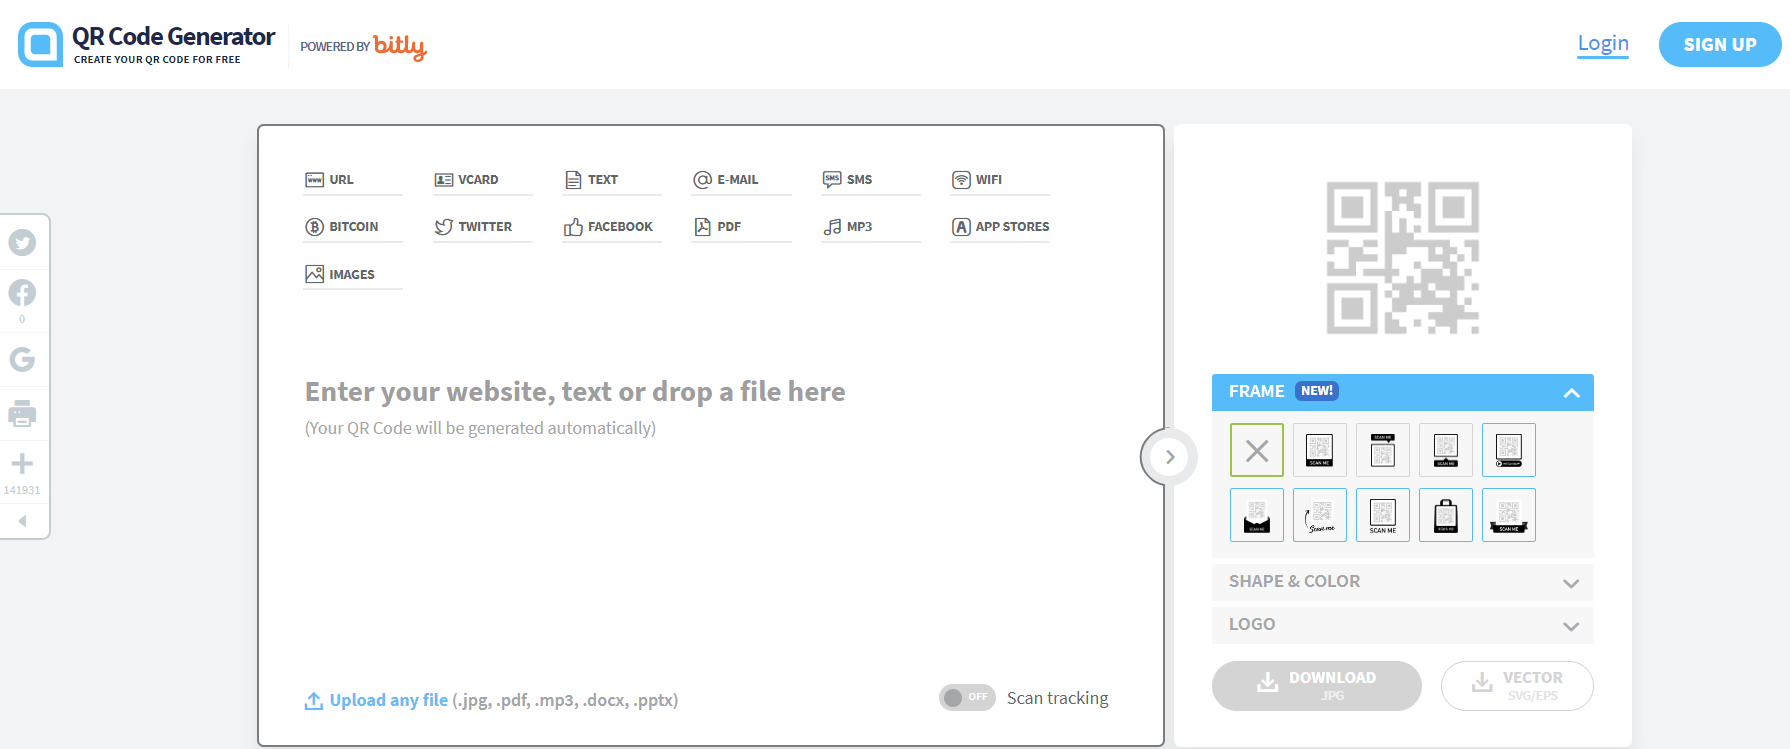Select the APP STORES QR type
The image size is (1790, 749).
click(x=1000, y=227)
